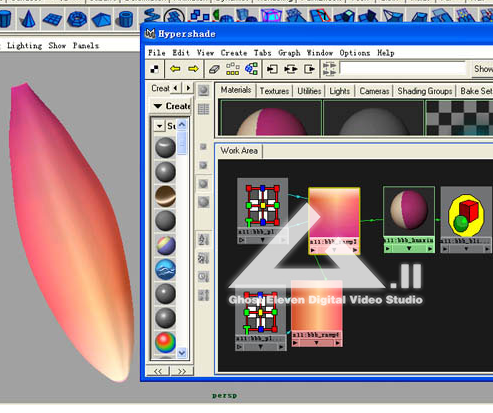Image resolution: width=493 pixels, height=413 pixels.
Task: Go to next graph with yellow right arrow
Action: tap(193, 69)
